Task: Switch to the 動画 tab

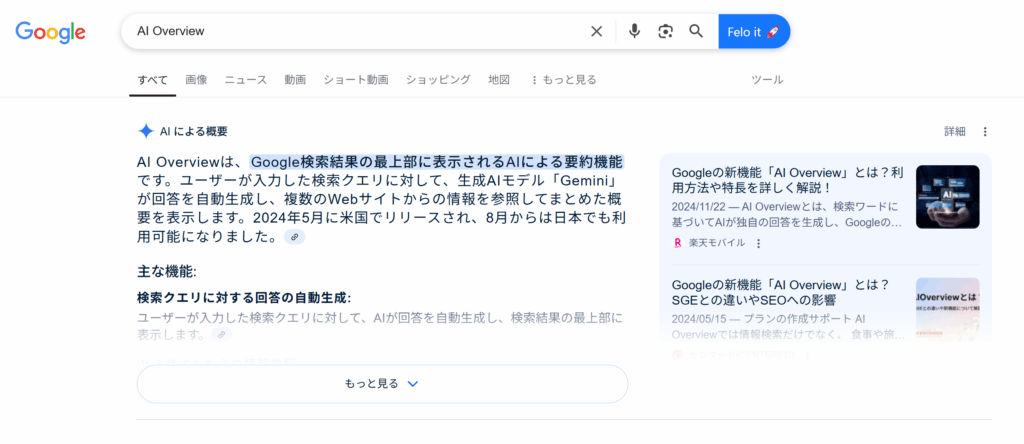Action: point(295,80)
